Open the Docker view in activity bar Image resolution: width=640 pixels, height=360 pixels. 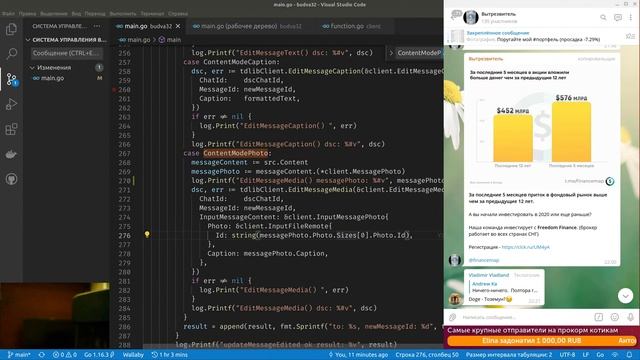pos(11,154)
